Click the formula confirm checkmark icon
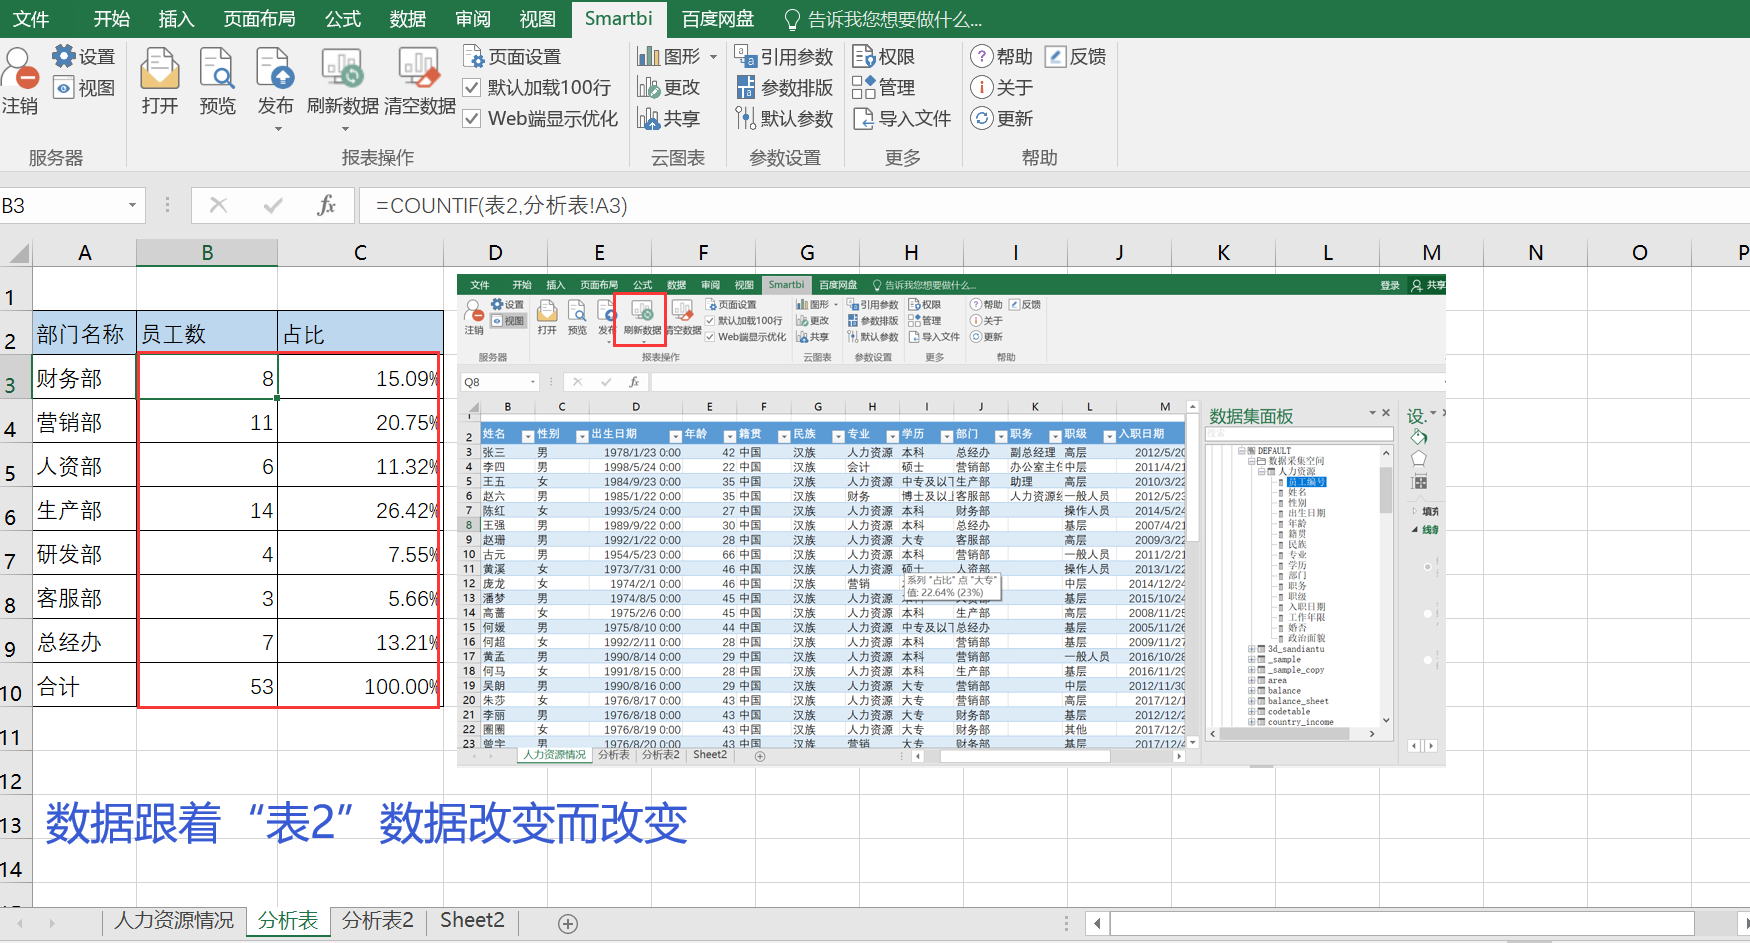1750x943 pixels. 272,205
